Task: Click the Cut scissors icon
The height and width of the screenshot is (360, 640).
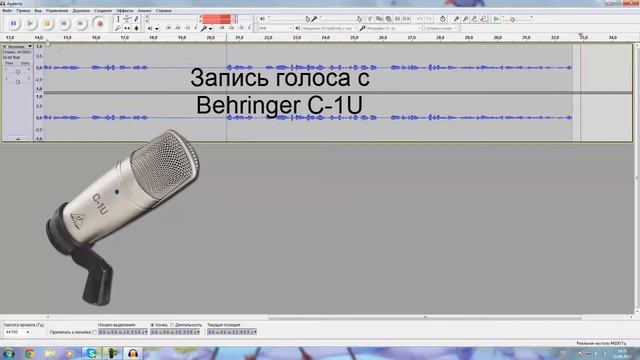Action: point(370,19)
